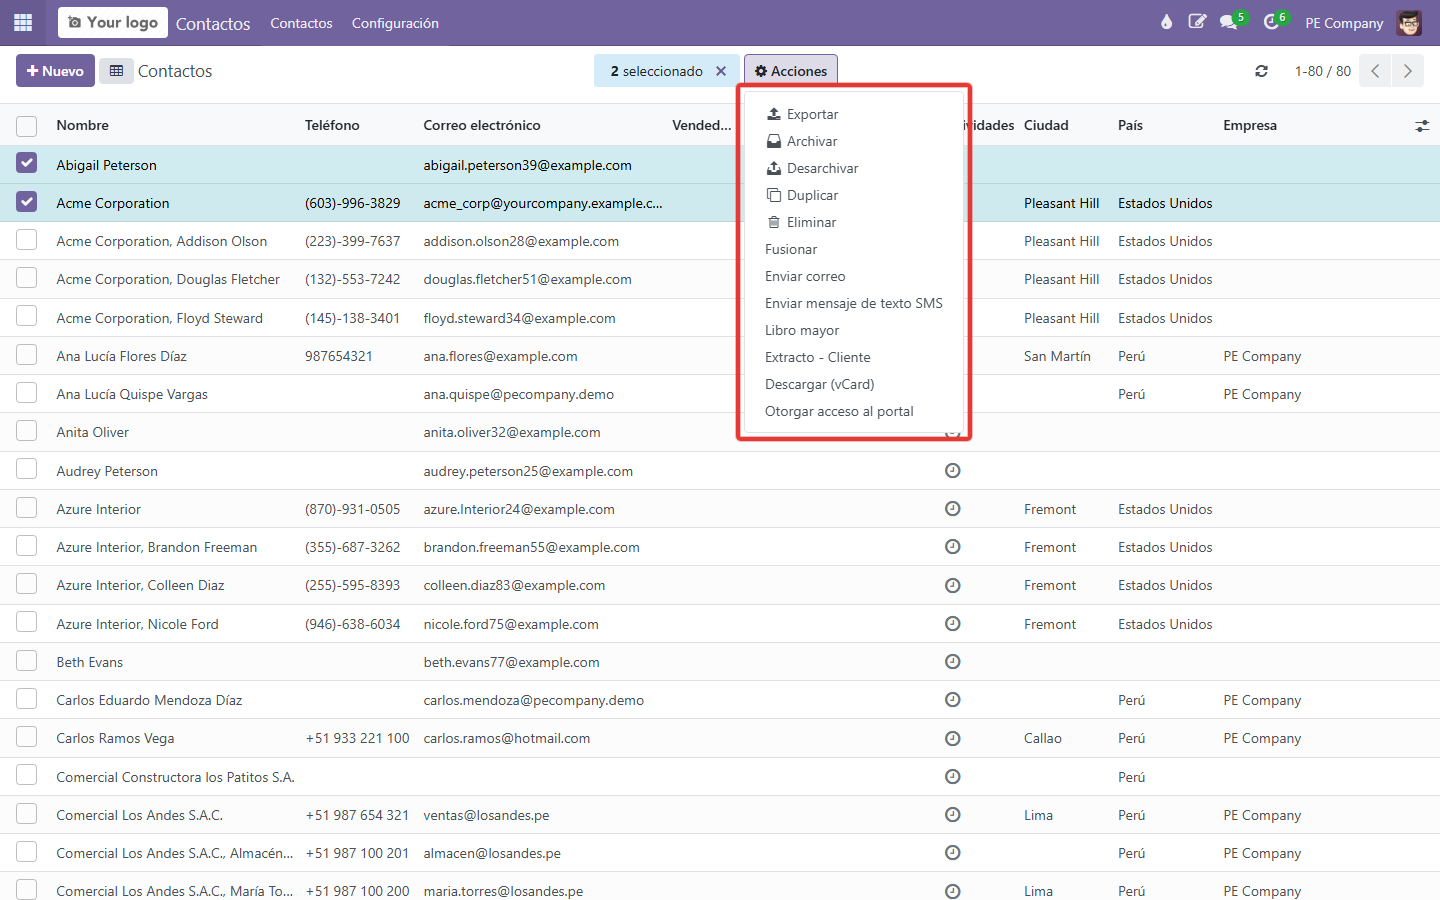The height and width of the screenshot is (900, 1440).
Task: Check the Addison Olson row checkbox
Action: pos(27,240)
